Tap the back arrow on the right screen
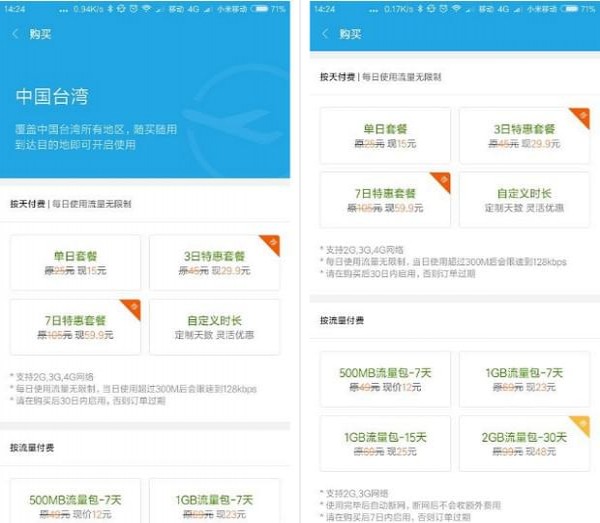The image size is (600, 523). pyautogui.click(x=324, y=34)
